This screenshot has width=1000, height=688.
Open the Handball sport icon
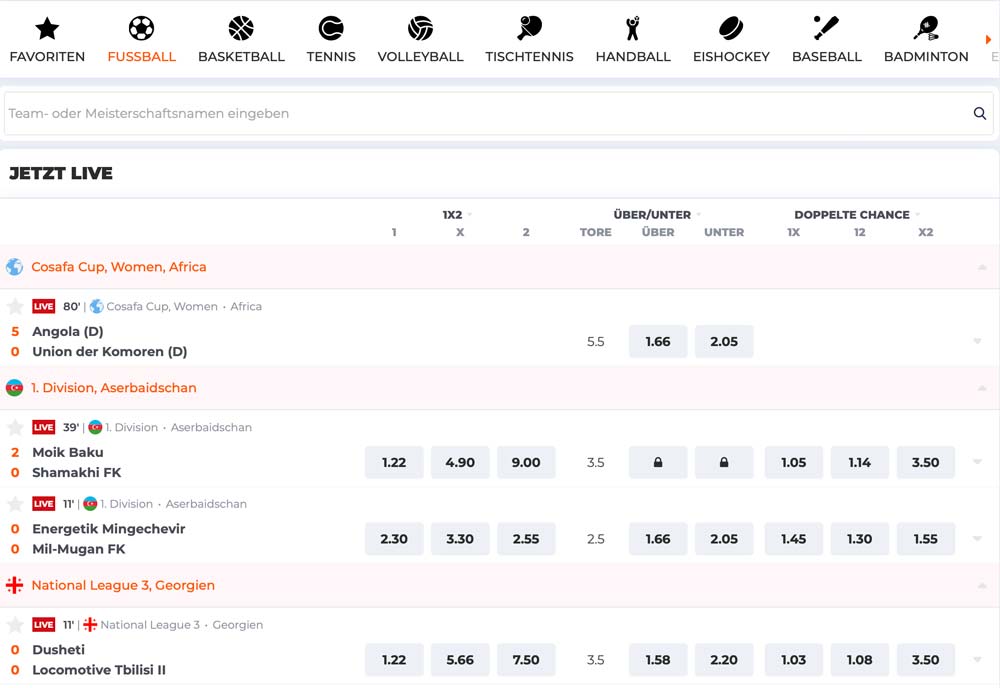(632, 29)
